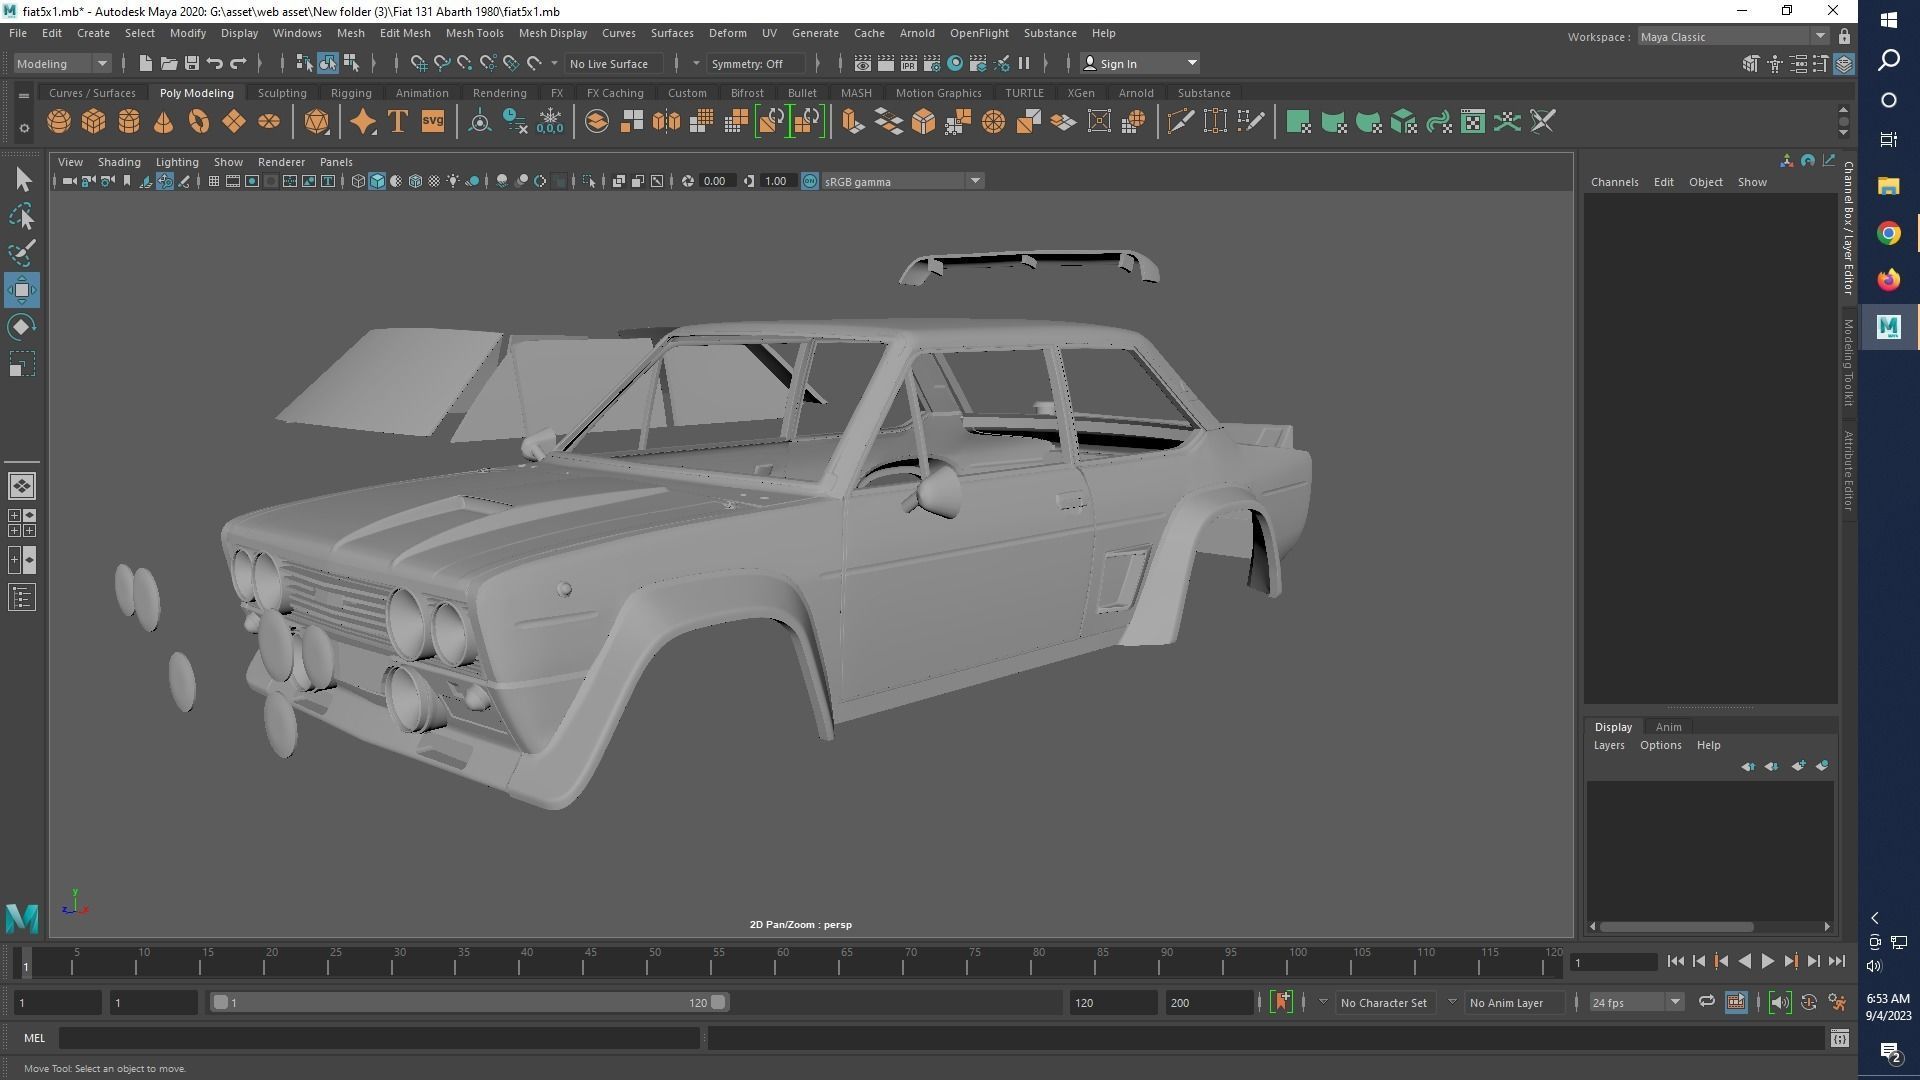The height and width of the screenshot is (1080, 1920).
Task: Open the Edit Mesh menu
Action: pyautogui.click(x=404, y=33)
